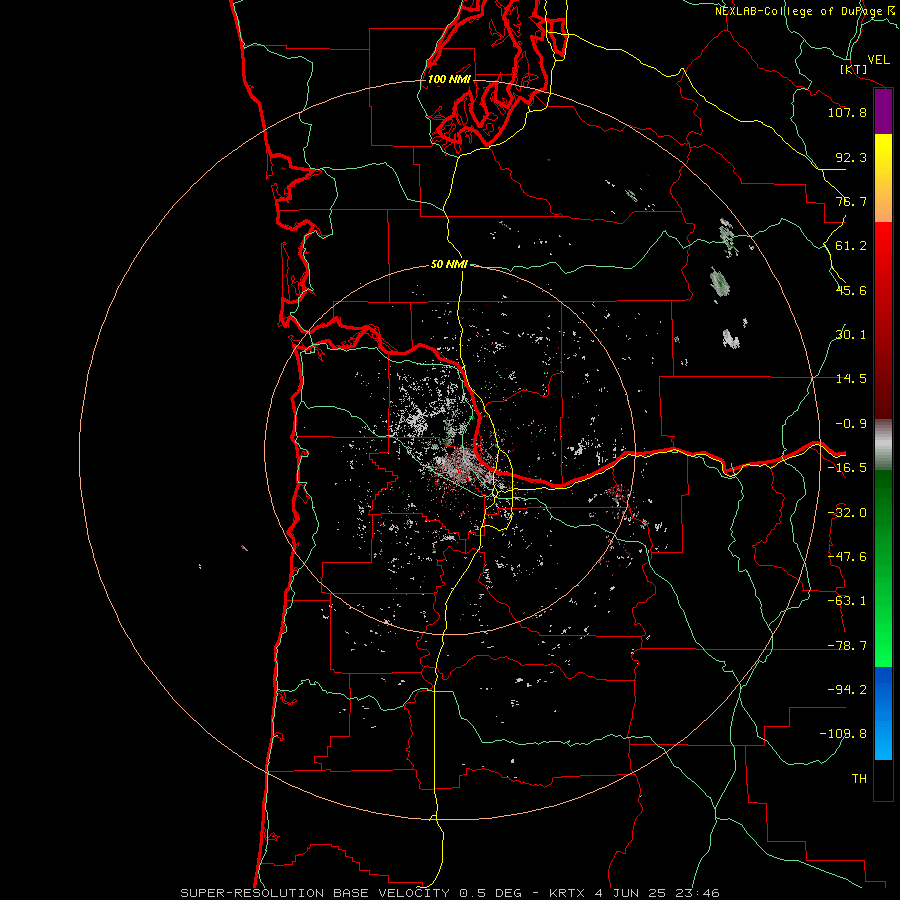Screen dimensions: 900x900
Task: Click the blue segment of the color bar
Action: click(883, 713)
